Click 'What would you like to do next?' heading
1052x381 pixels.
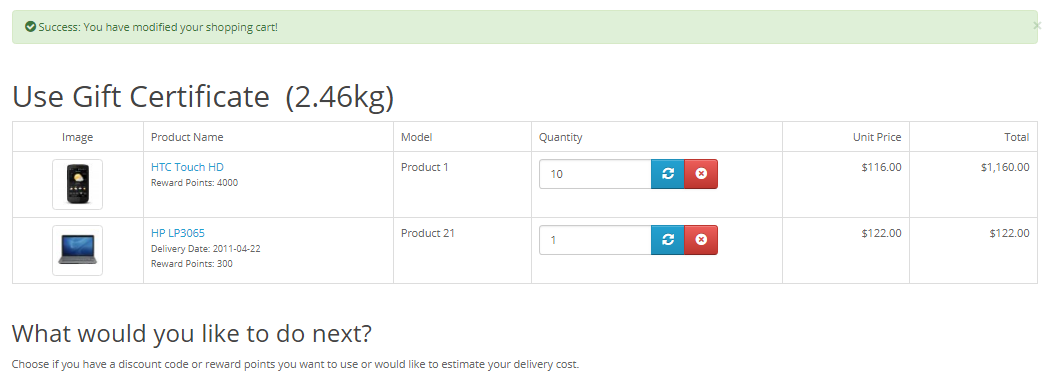(x=192, y=333)
